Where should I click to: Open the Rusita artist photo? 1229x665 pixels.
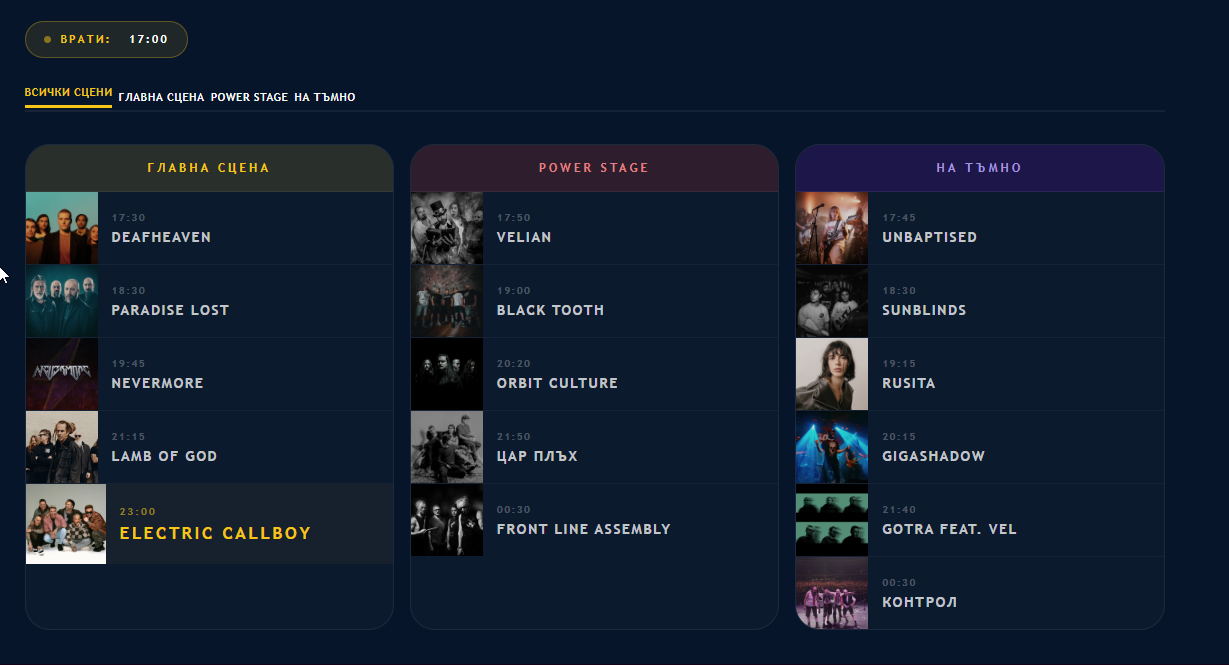point(832,374)
